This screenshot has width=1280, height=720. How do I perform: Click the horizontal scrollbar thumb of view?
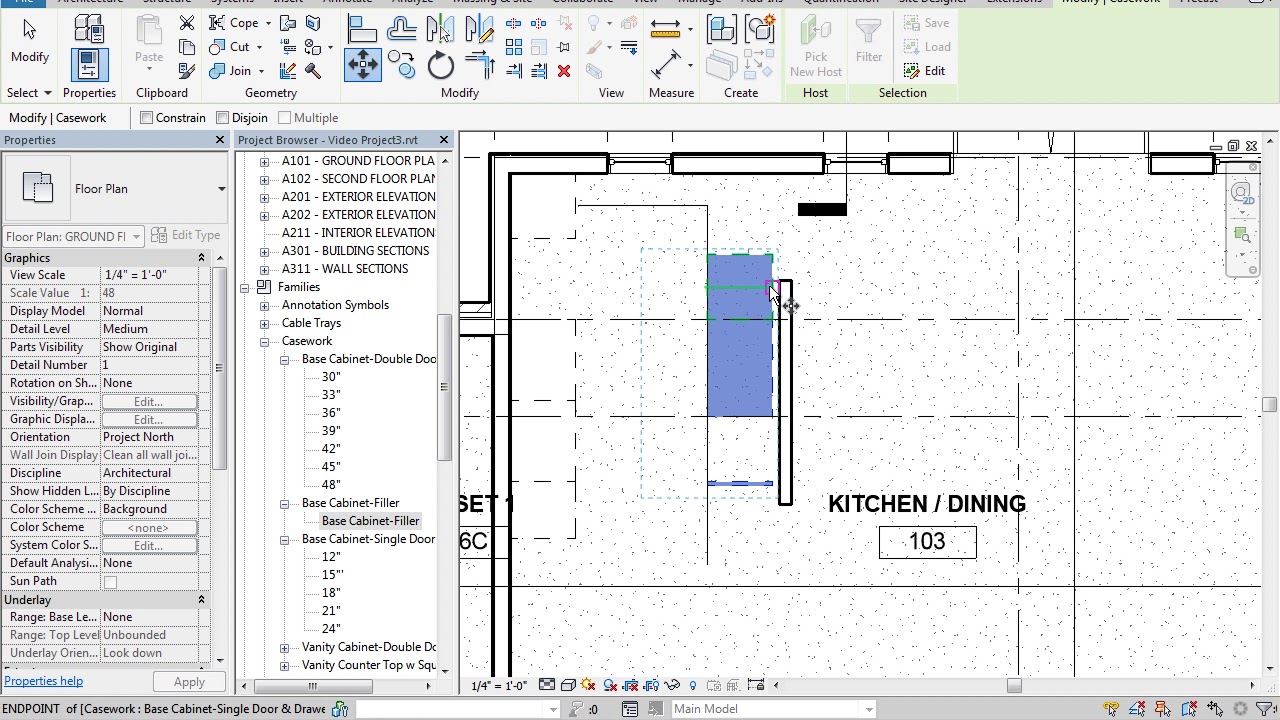click(x=1014, y=685)
